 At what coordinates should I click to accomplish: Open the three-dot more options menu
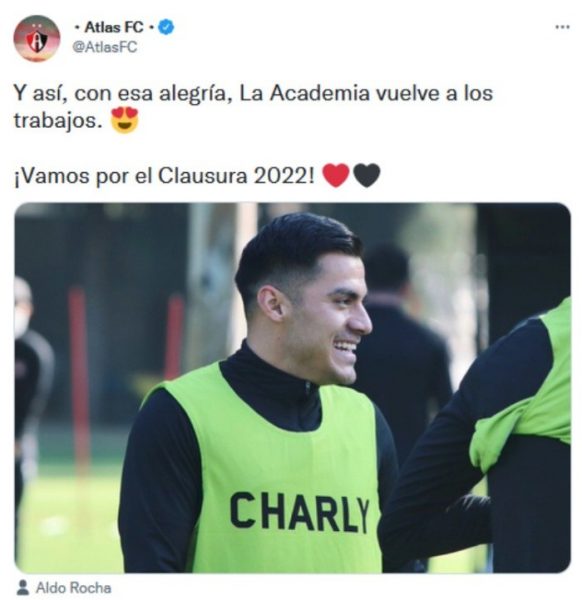562,27
